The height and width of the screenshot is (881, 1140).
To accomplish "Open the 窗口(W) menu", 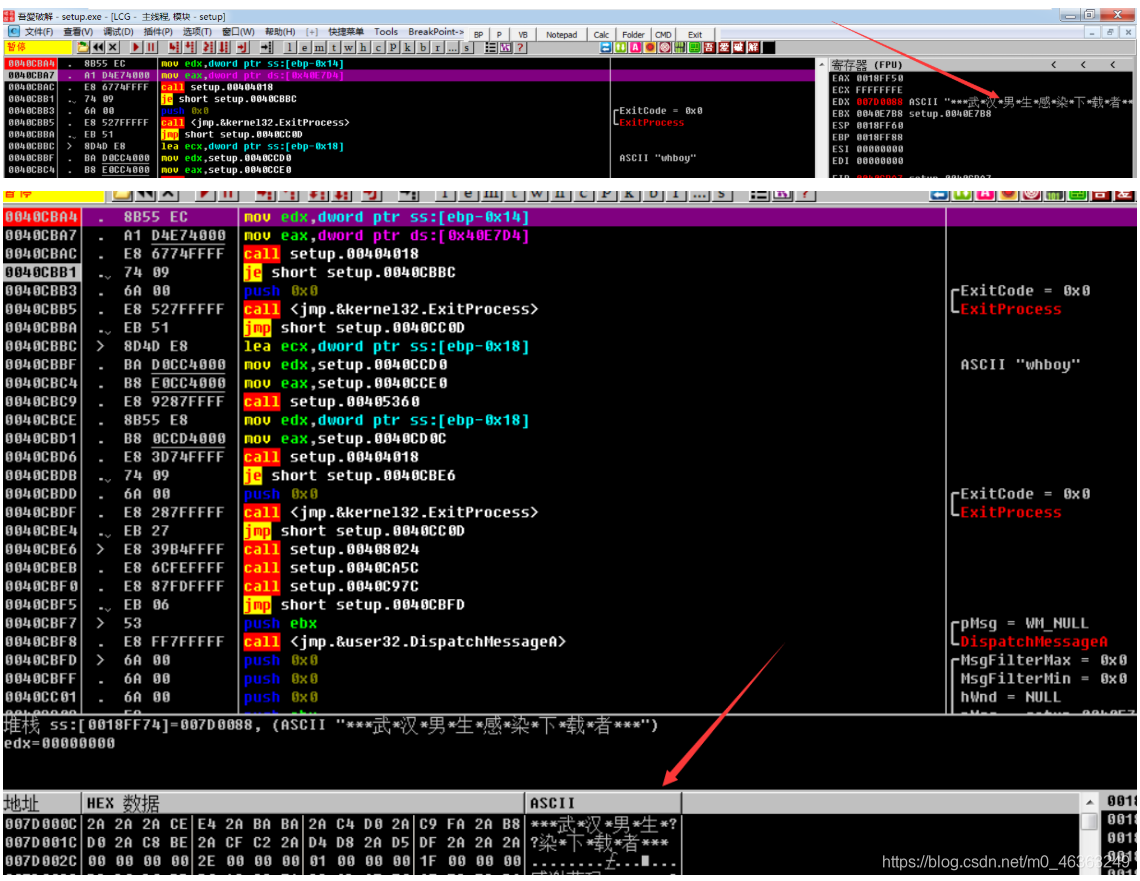I will pos(238,32).
